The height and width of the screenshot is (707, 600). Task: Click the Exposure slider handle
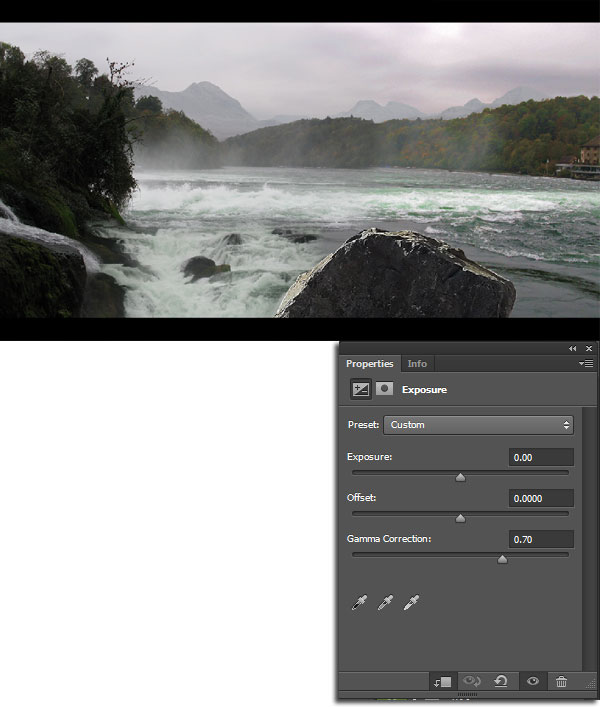460,478
